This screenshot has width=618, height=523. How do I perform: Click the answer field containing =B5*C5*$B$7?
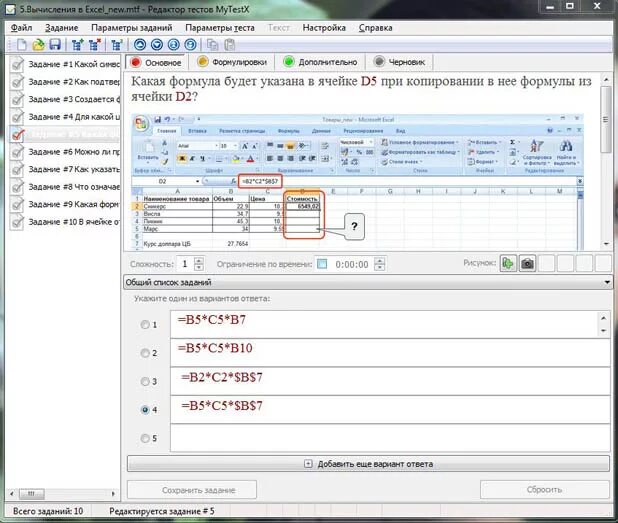(x=390, y=409)
